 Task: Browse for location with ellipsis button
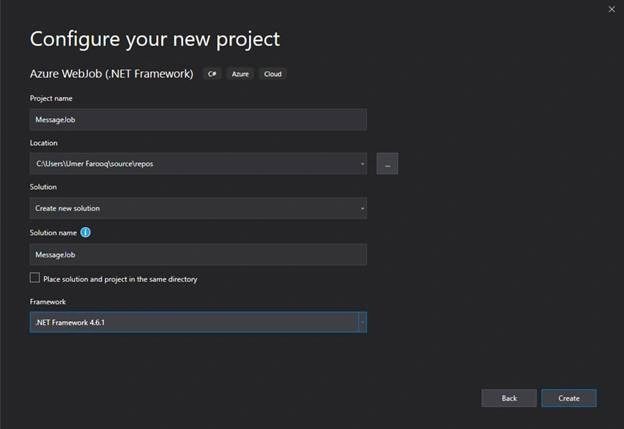(387, 164)
